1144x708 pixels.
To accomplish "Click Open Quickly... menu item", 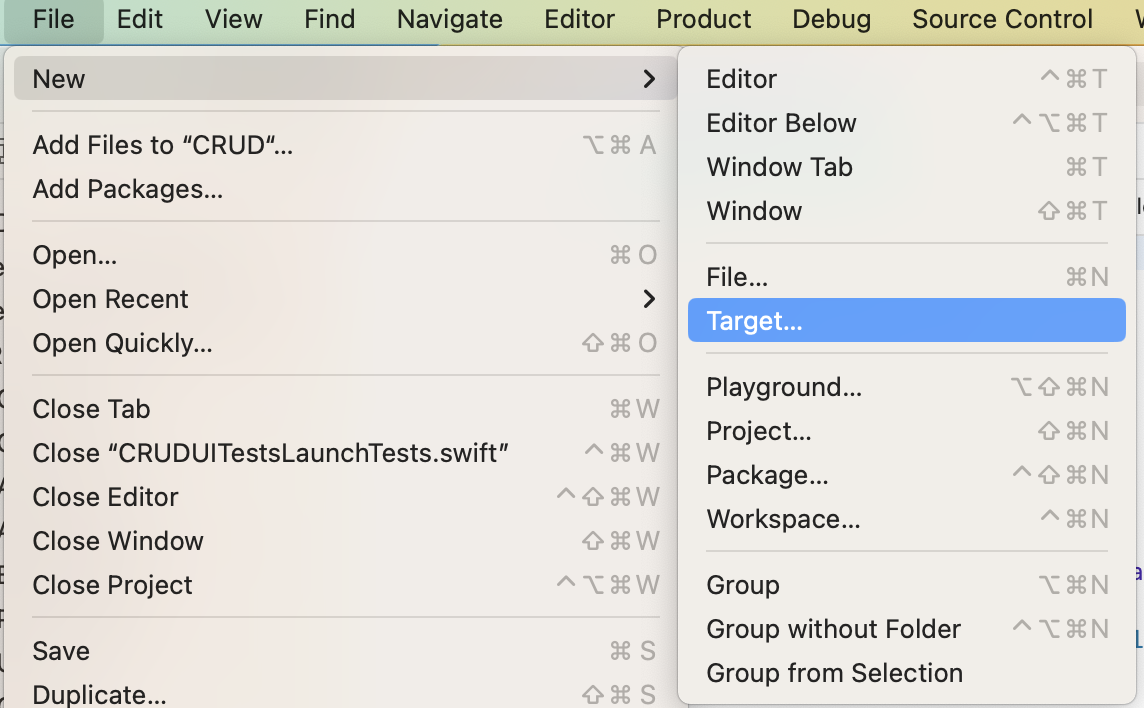I will tap(346, 343).
